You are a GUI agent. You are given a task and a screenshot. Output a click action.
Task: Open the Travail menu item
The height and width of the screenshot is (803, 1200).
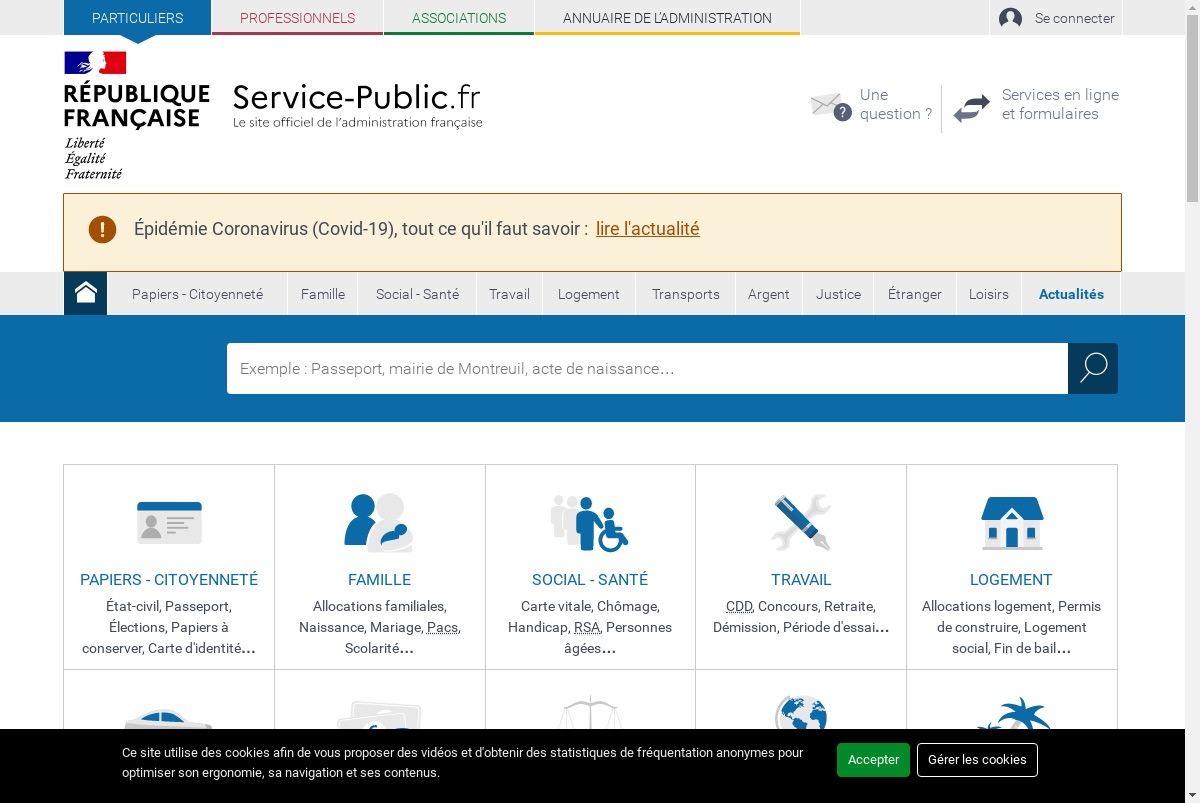[x=509, y=294]
